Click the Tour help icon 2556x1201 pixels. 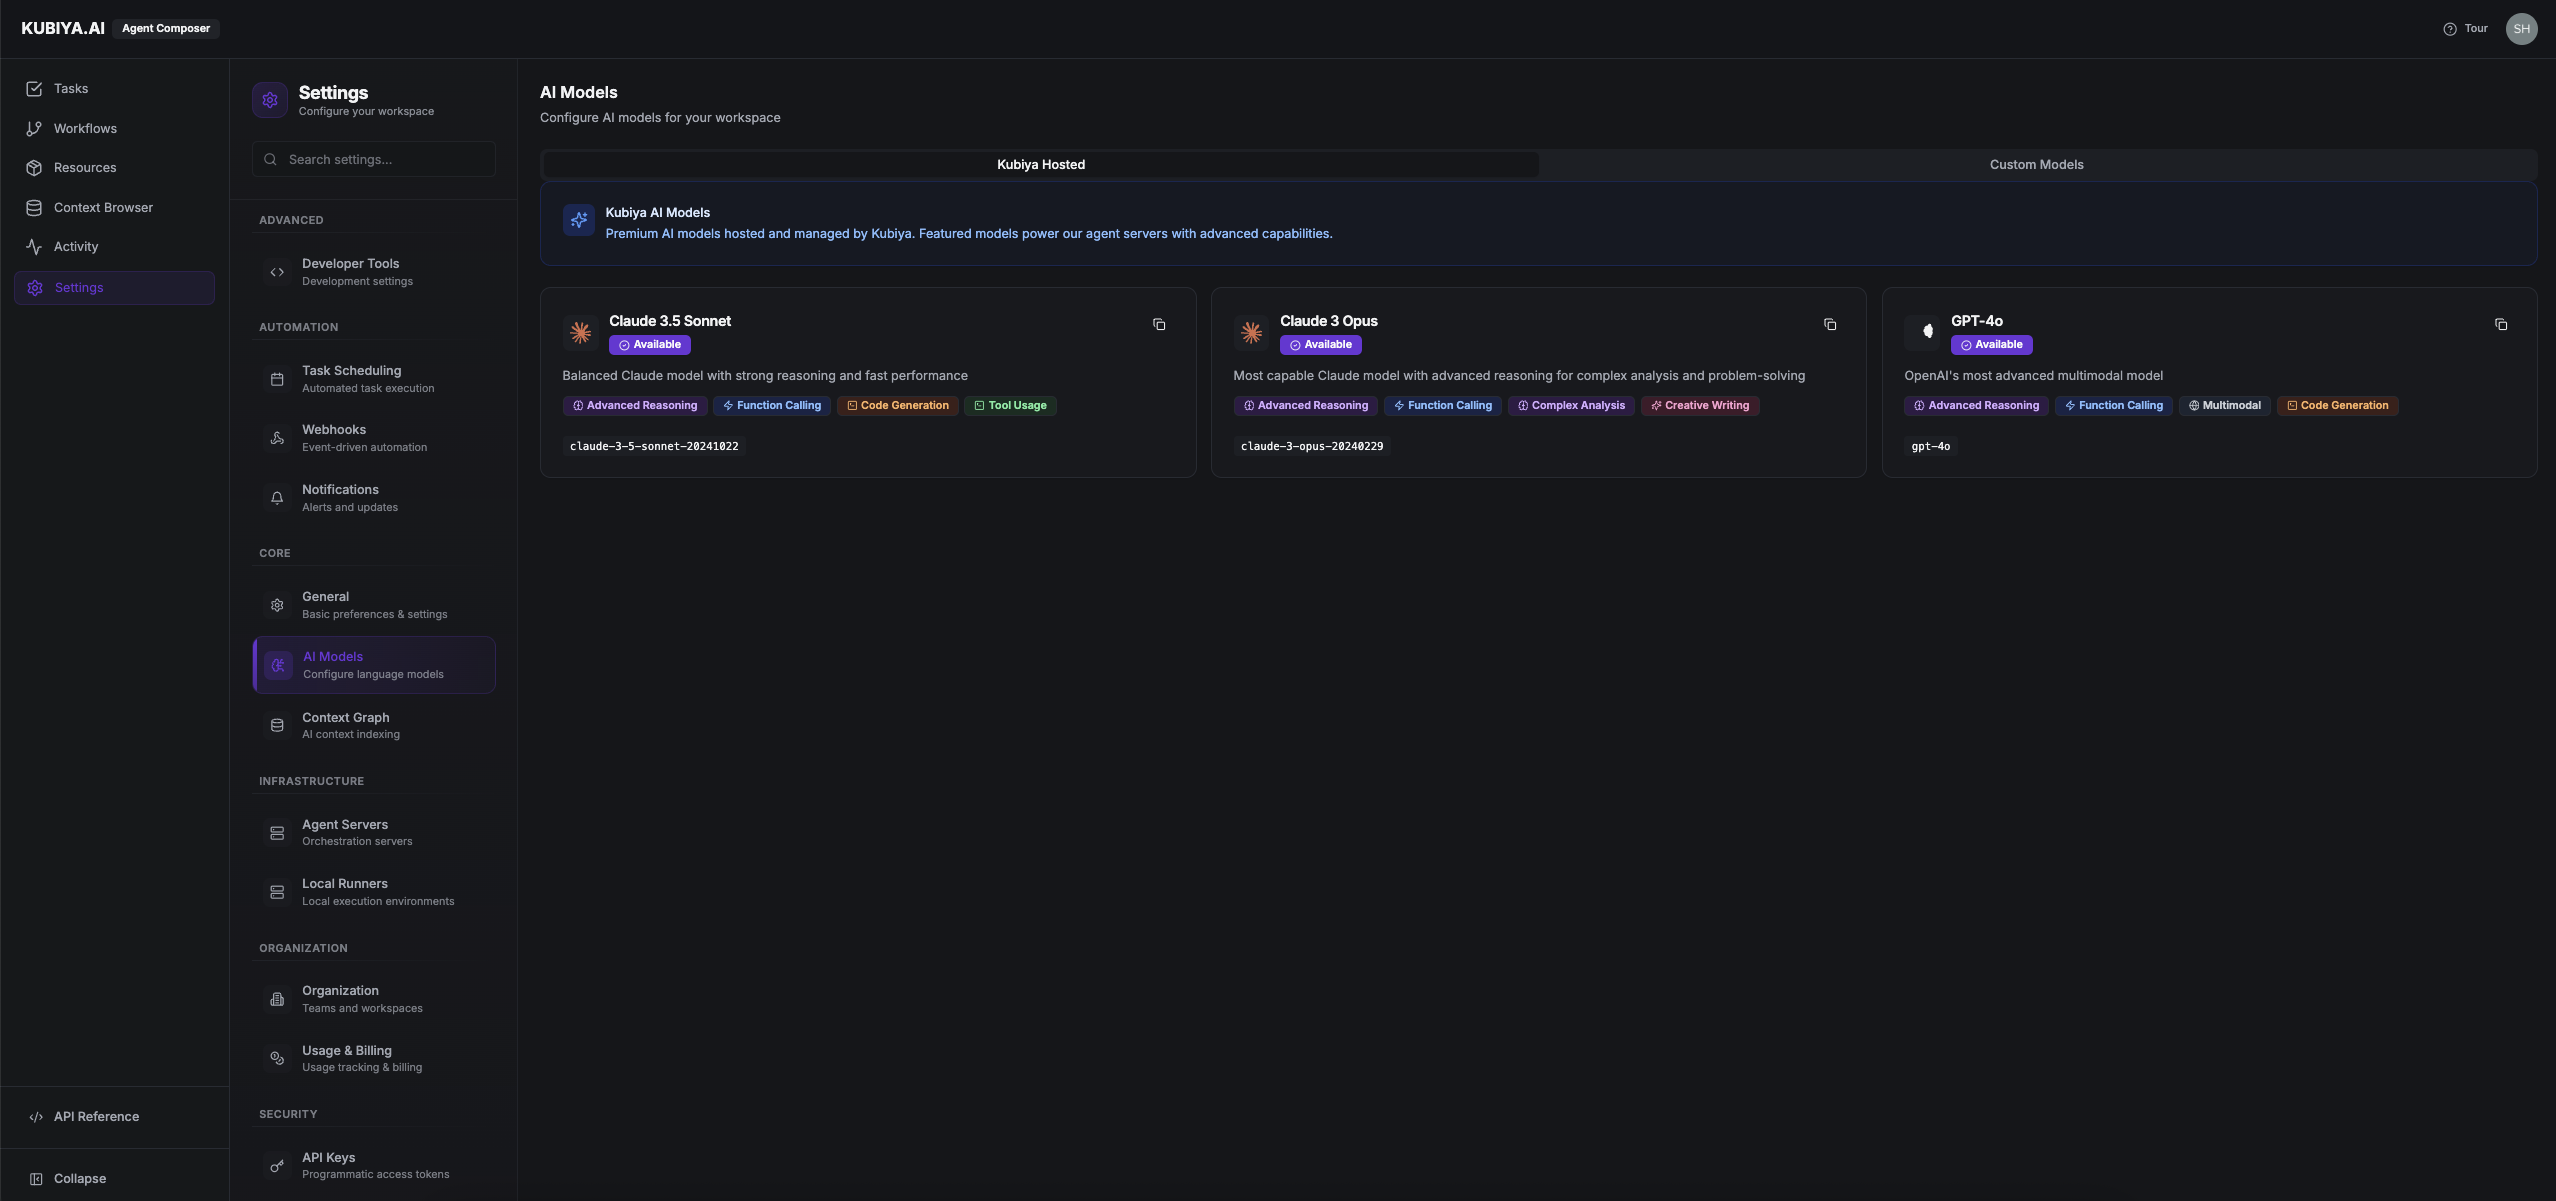click(2449, 29)
